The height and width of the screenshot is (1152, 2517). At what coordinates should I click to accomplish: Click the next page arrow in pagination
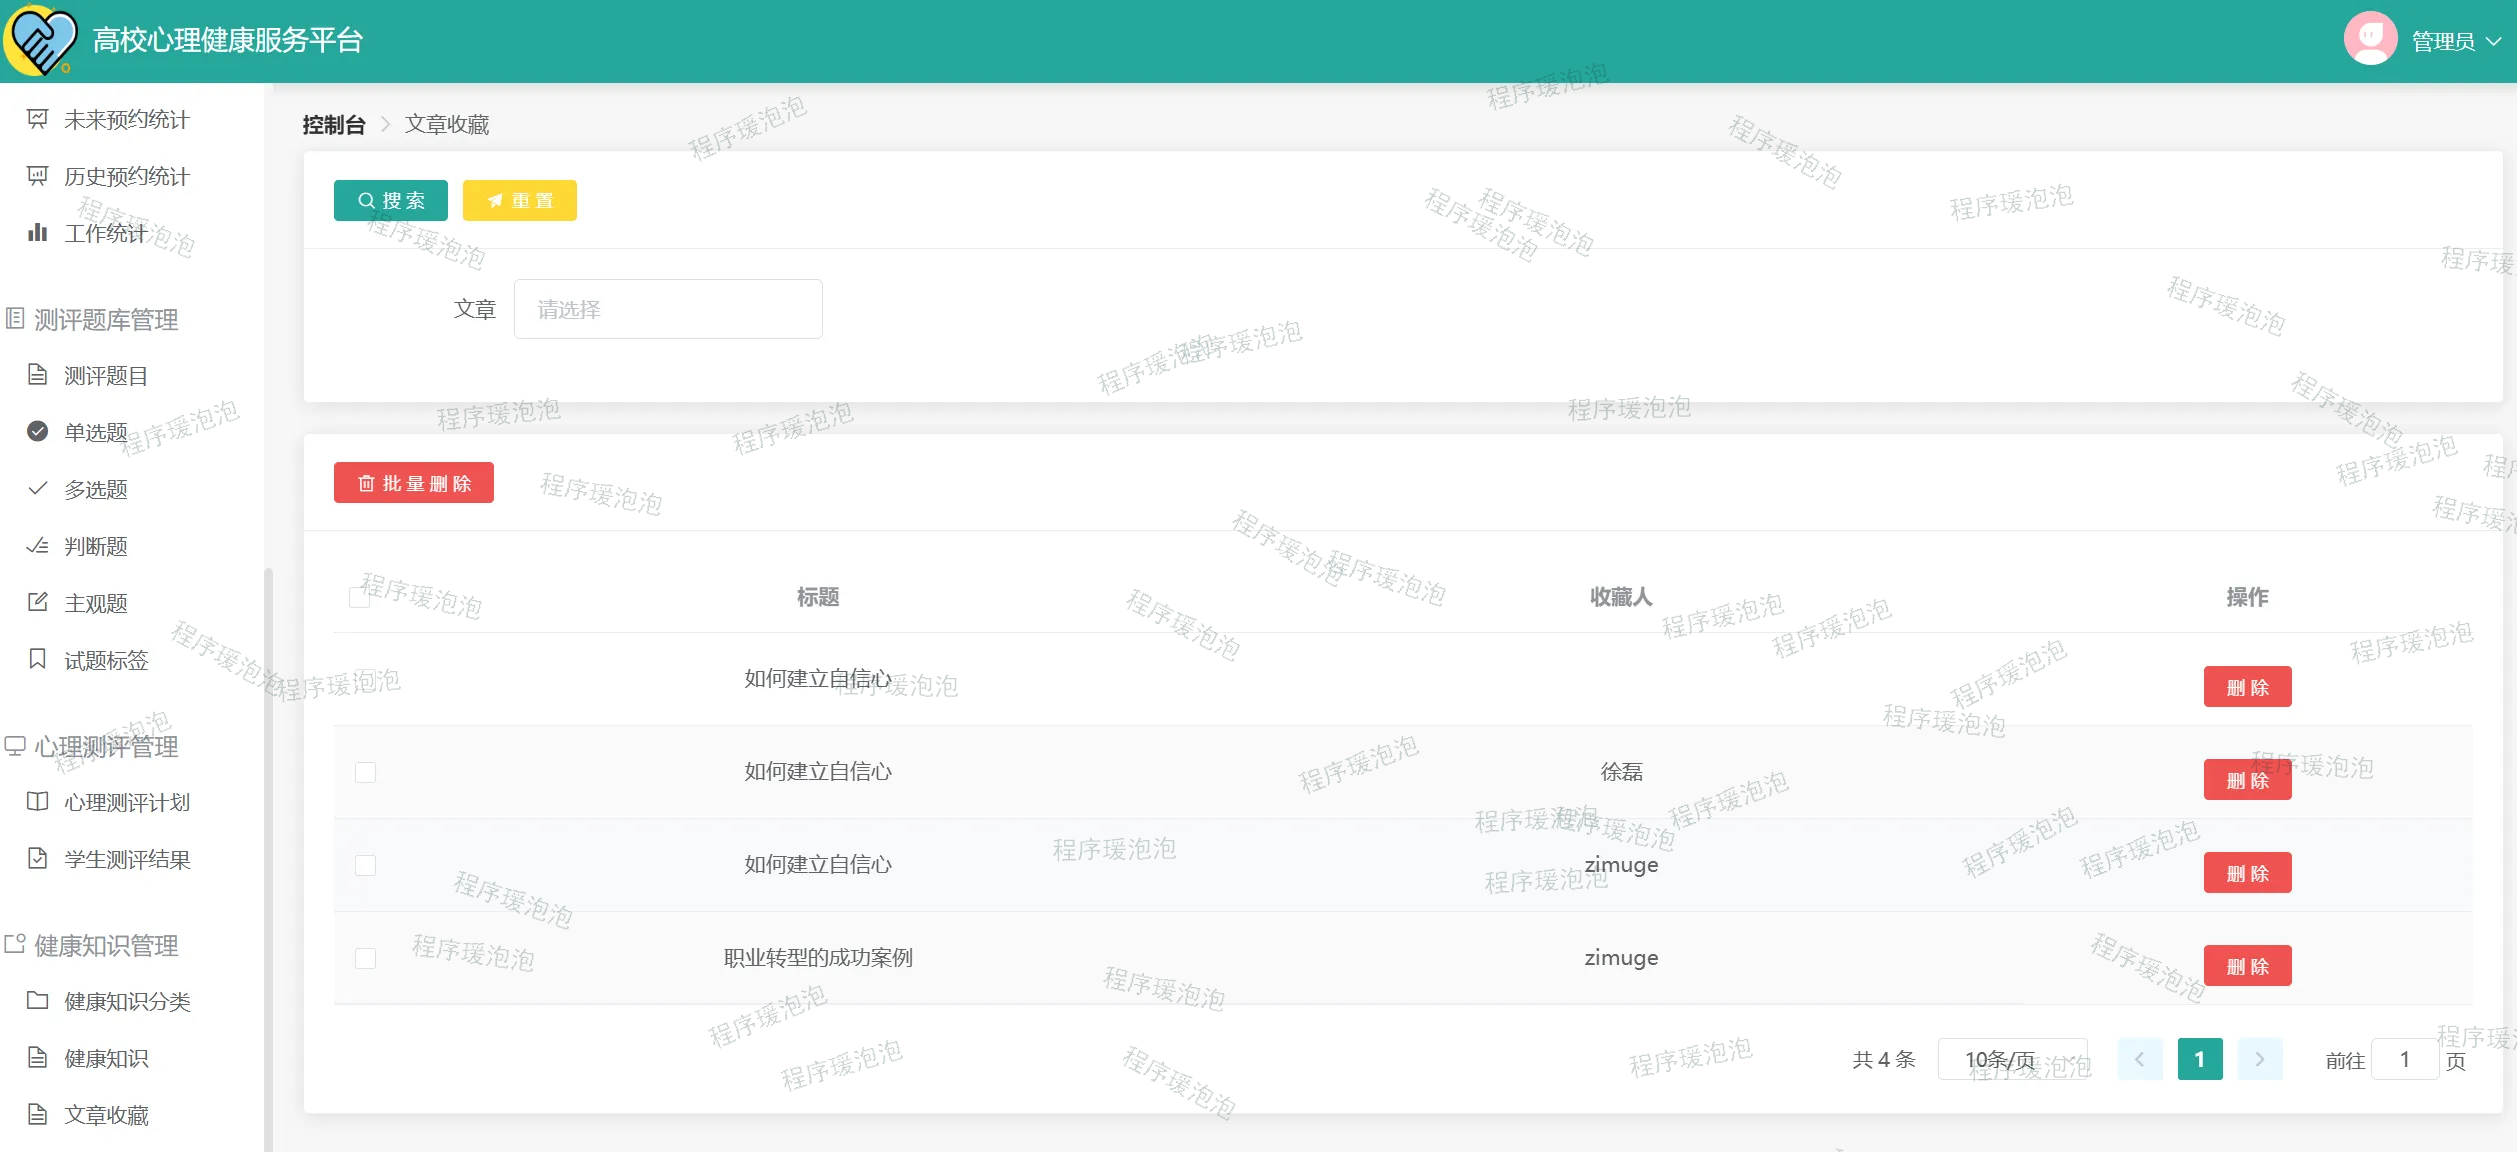(2259, 1059)
